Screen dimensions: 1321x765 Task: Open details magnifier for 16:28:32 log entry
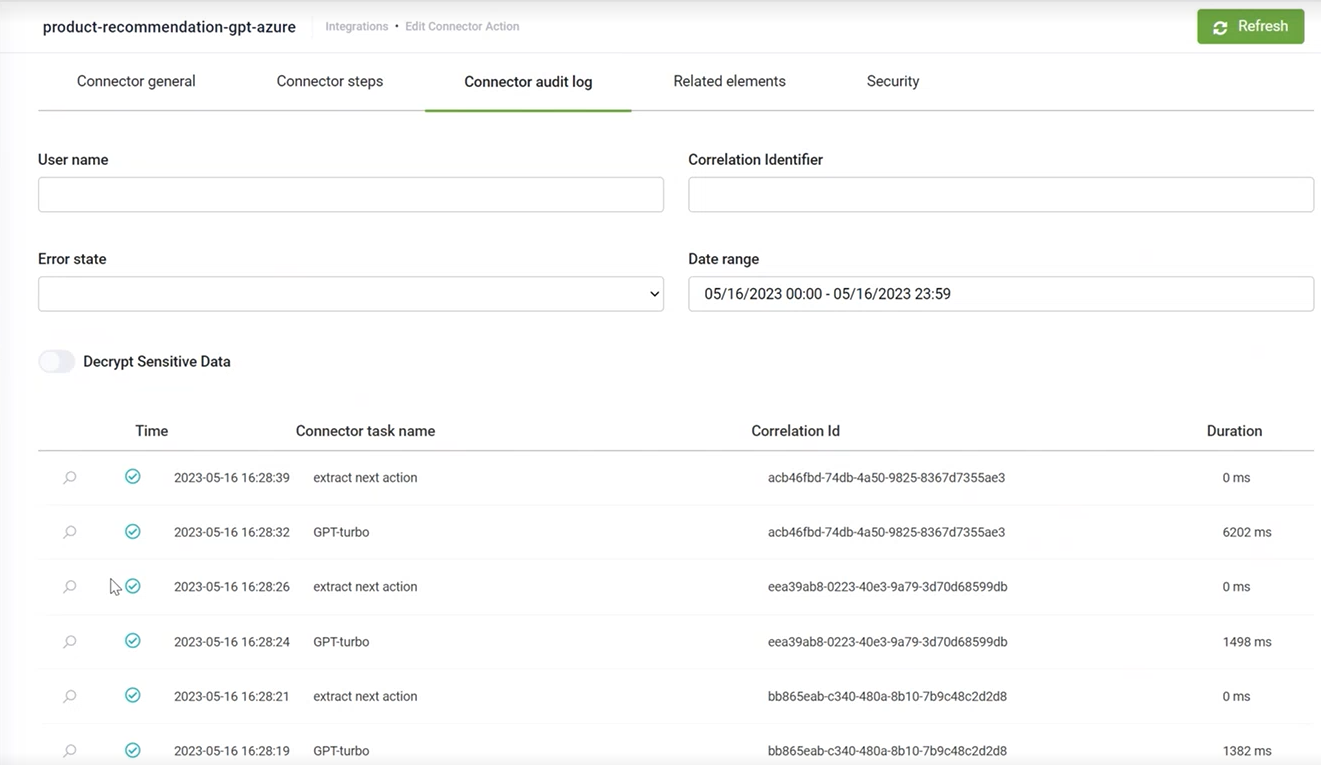pos(70,532)
